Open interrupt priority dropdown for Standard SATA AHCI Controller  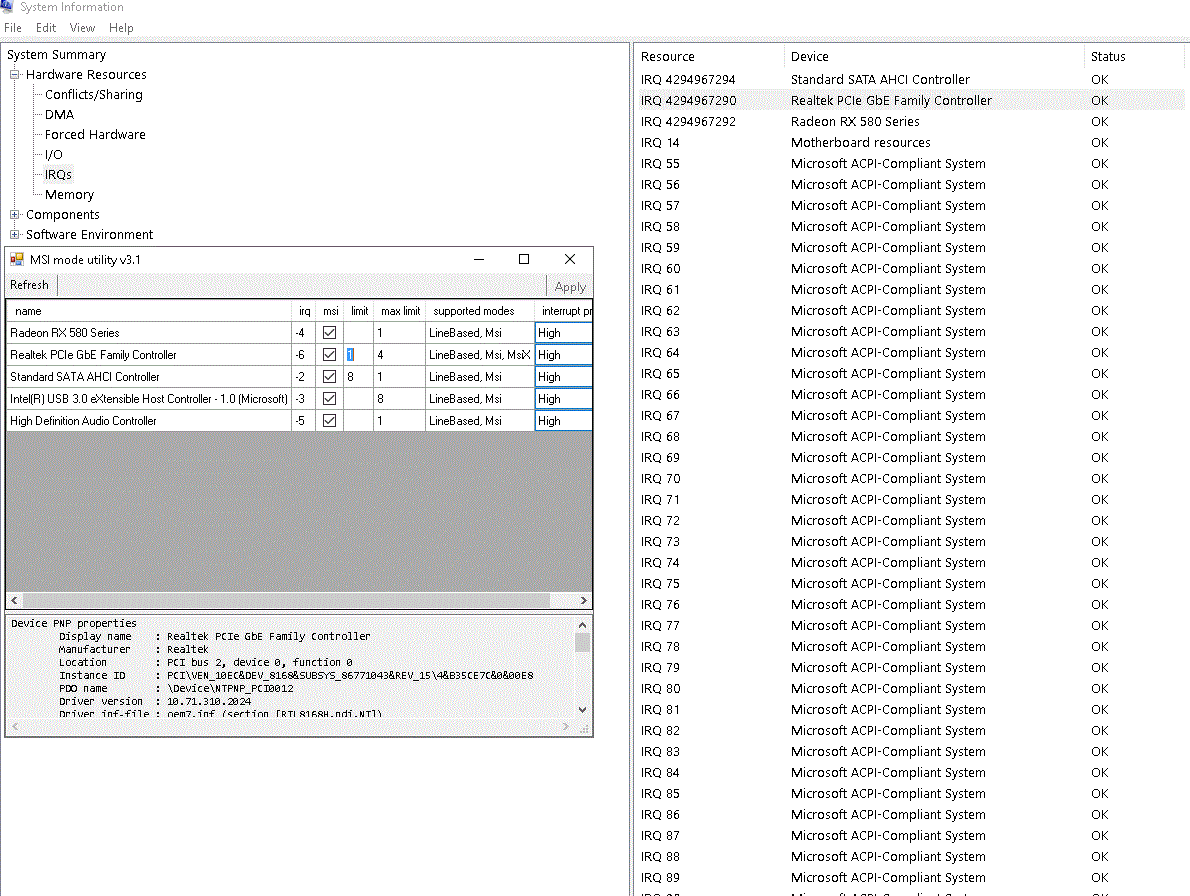click(x=563, y=377)
